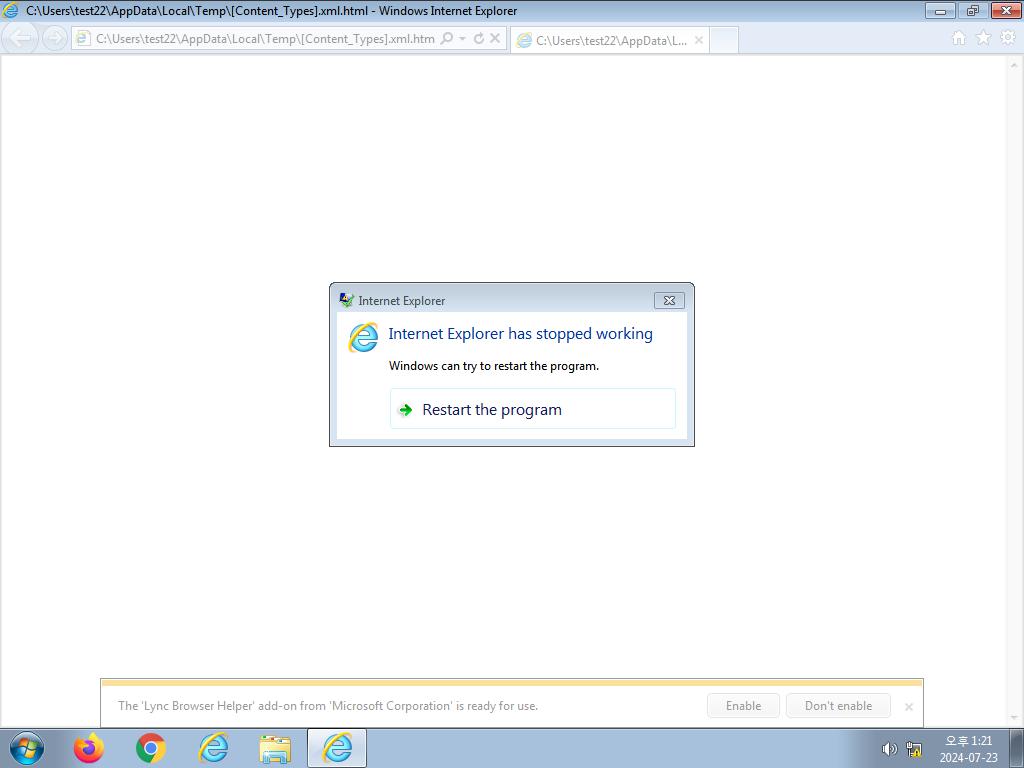Expand the address bar autocomplete dropdown arrow

tap(462, 39)
